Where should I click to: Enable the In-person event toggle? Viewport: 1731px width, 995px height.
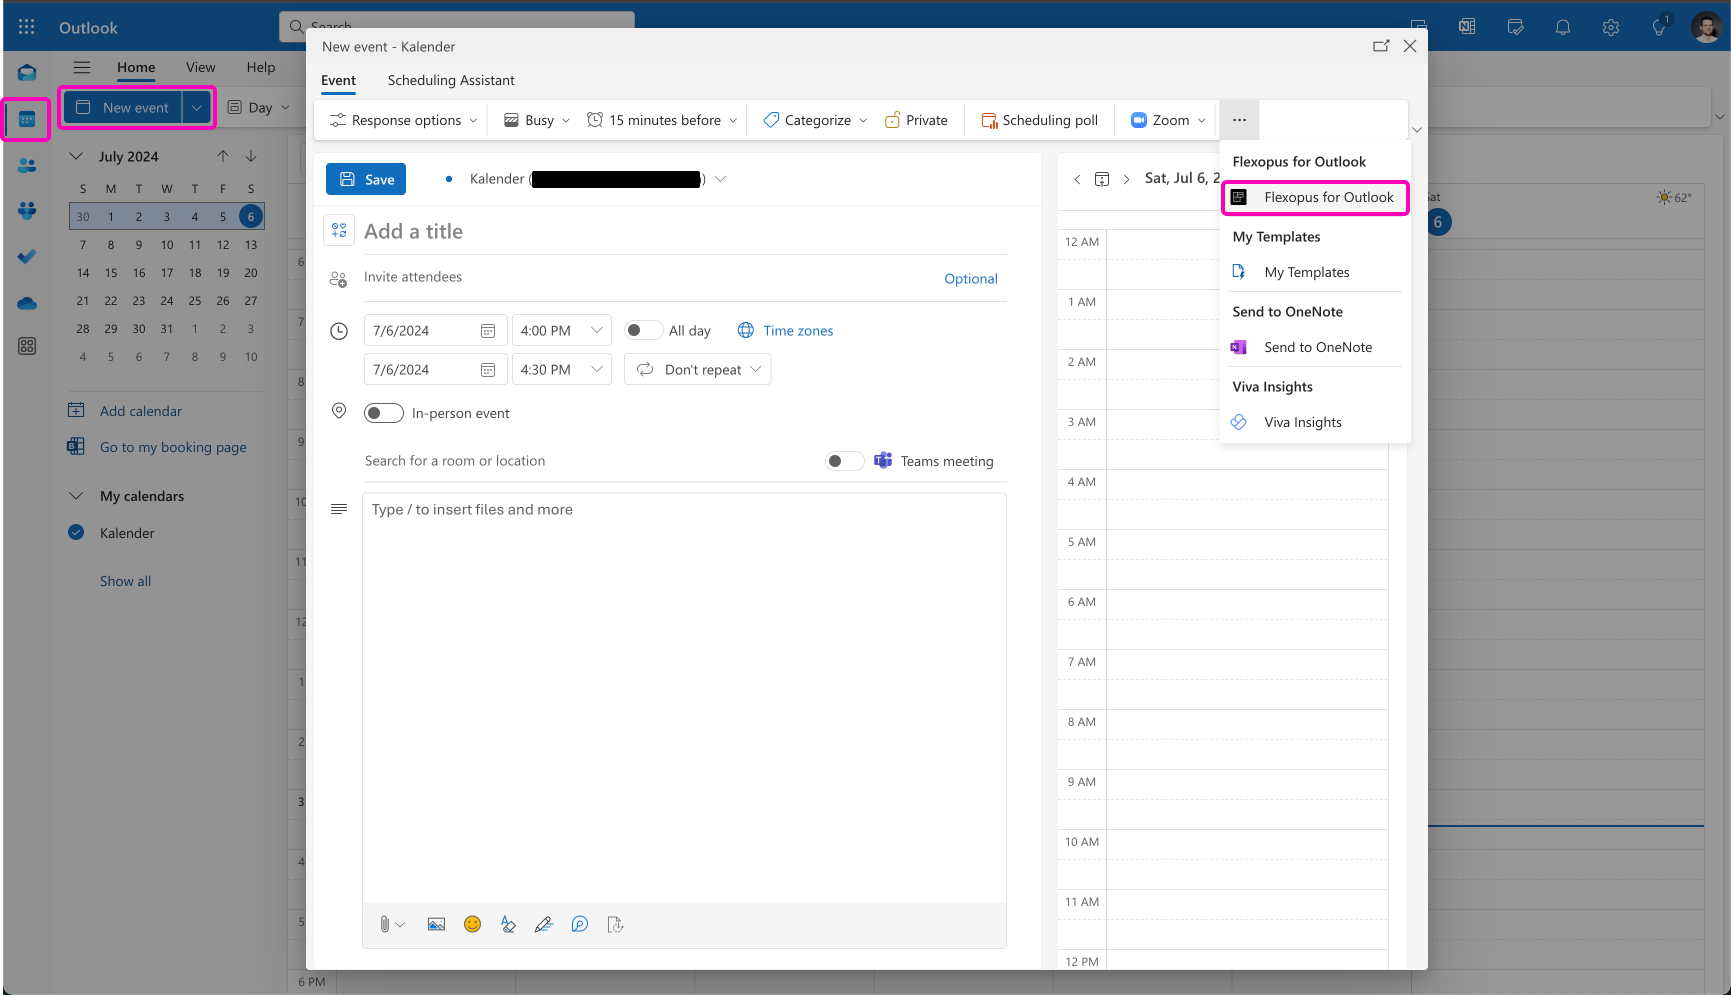tap(383, 413)
